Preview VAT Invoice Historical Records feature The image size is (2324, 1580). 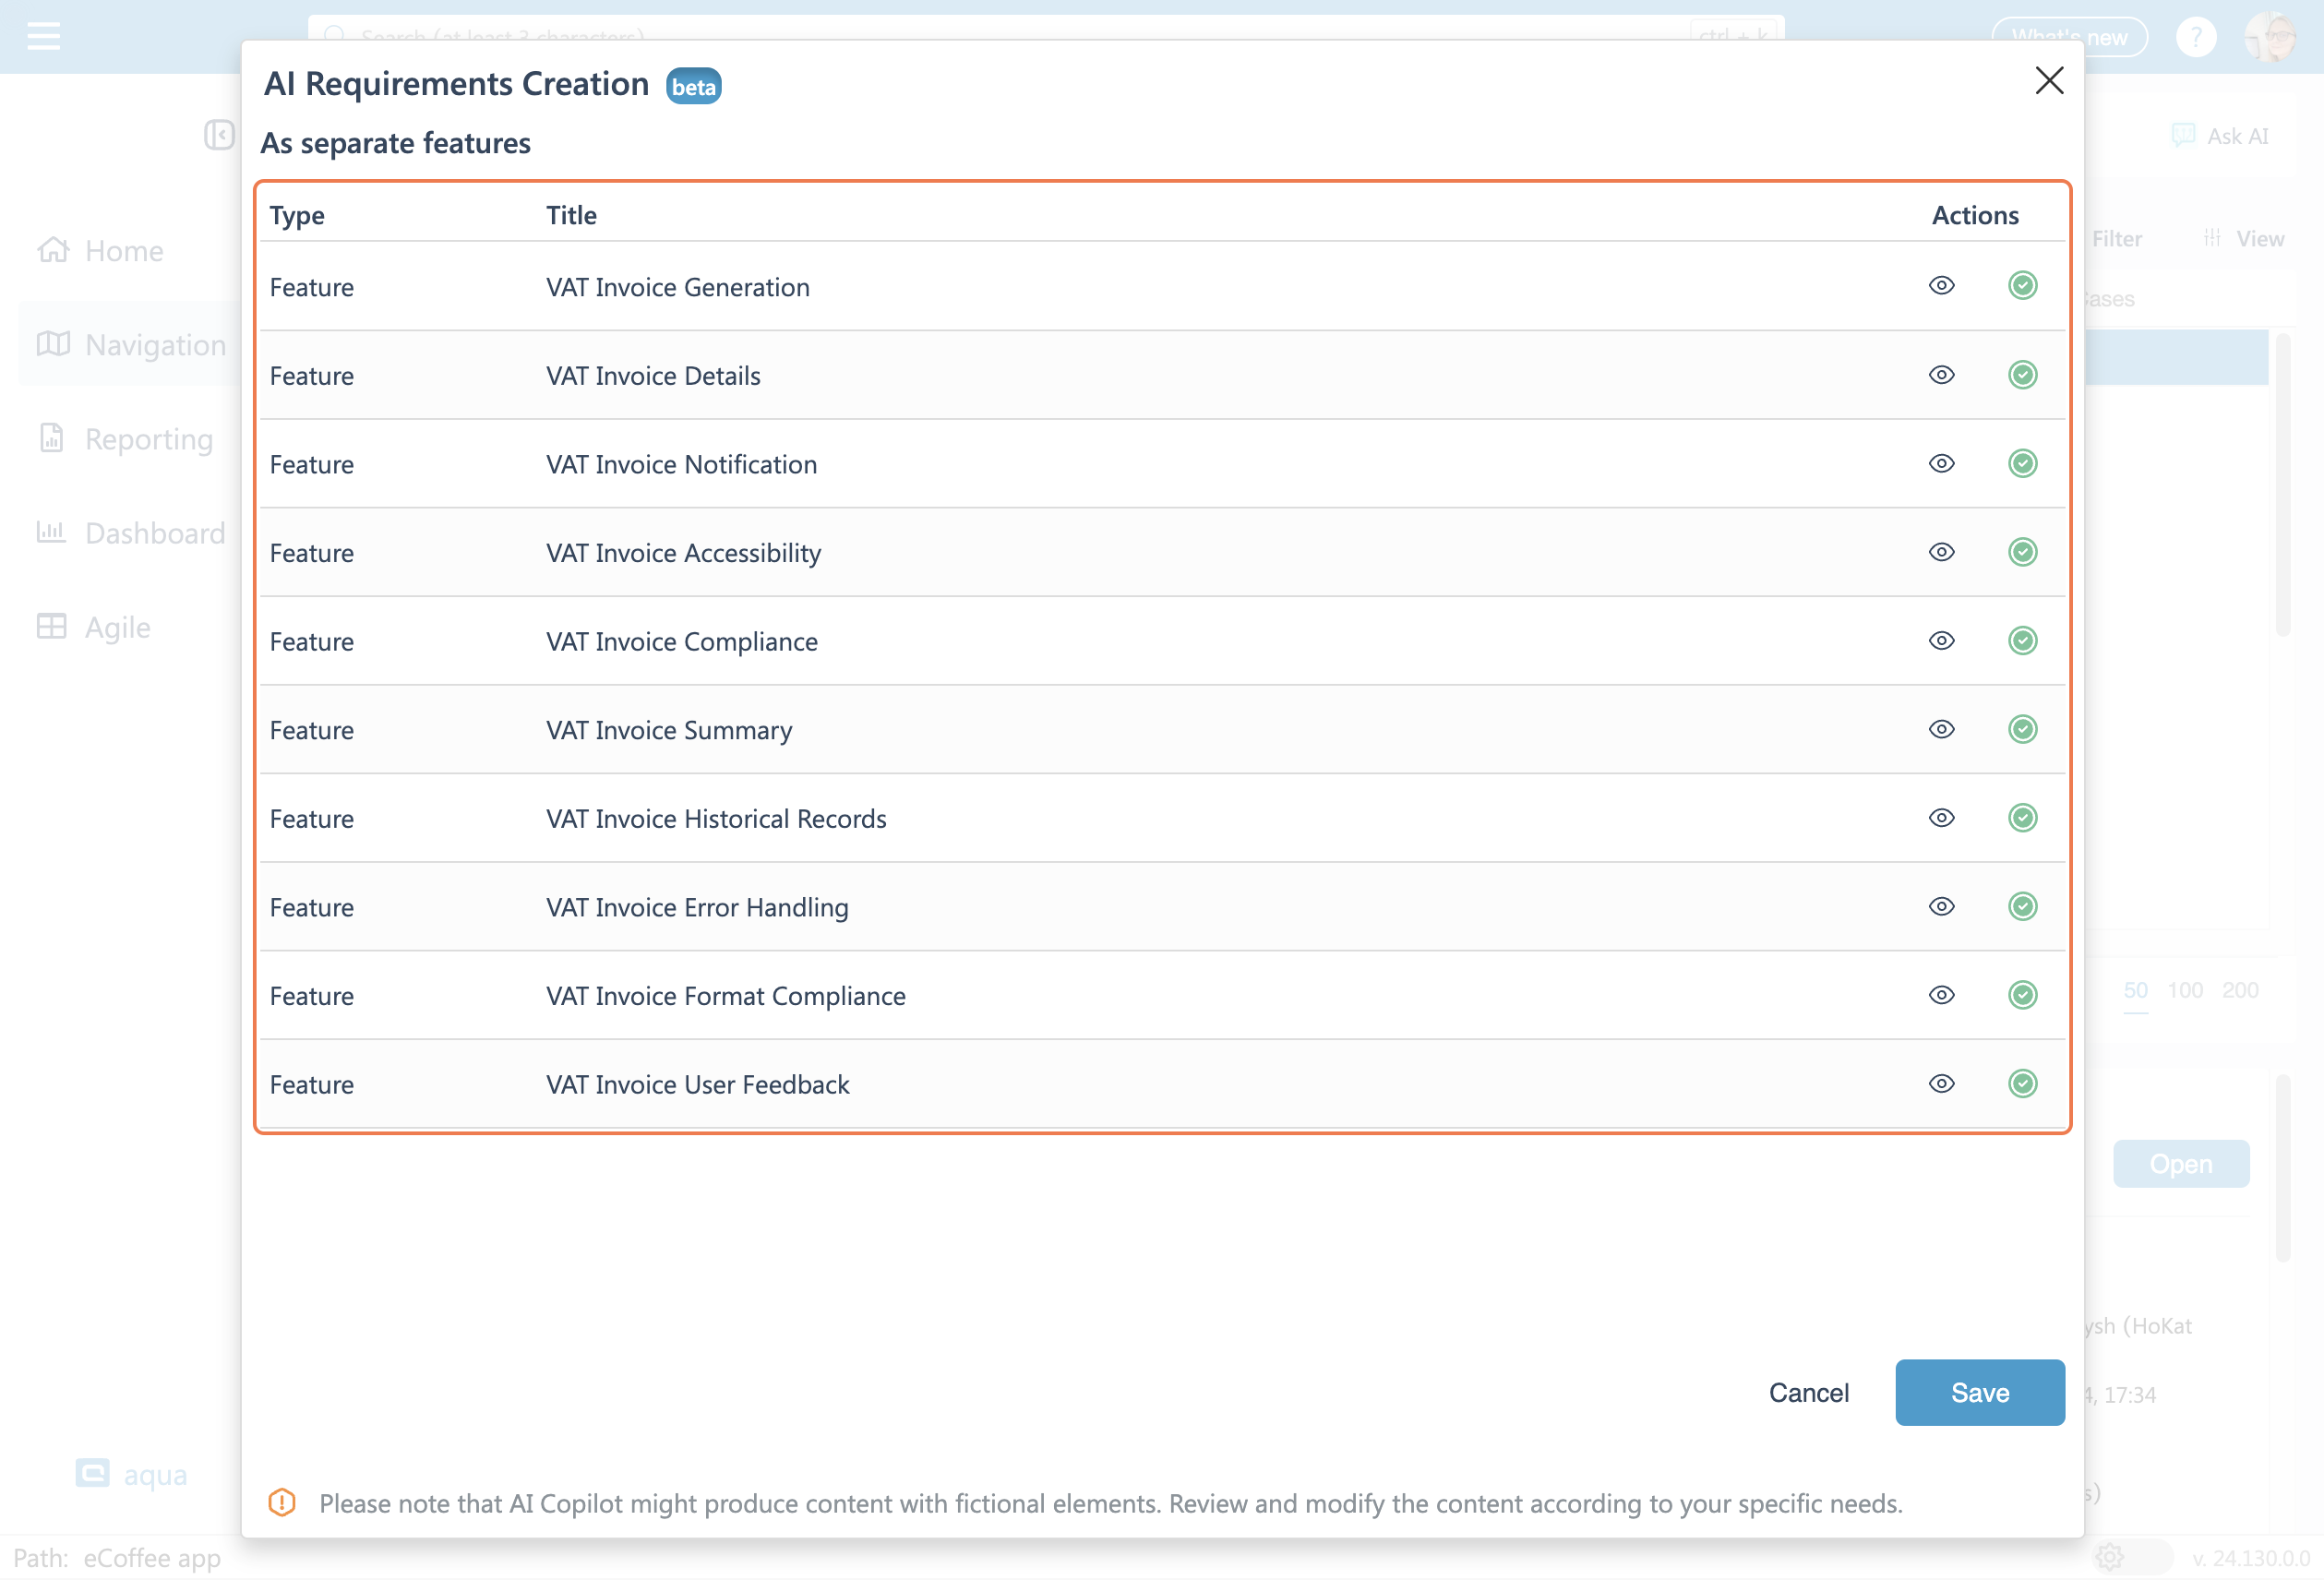click(x=1941, y=818)
